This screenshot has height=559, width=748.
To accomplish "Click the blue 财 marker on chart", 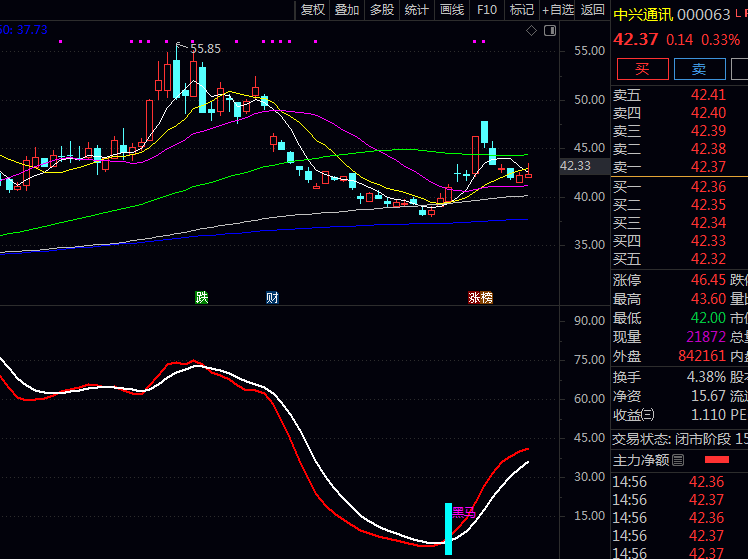I will point(271,297).
